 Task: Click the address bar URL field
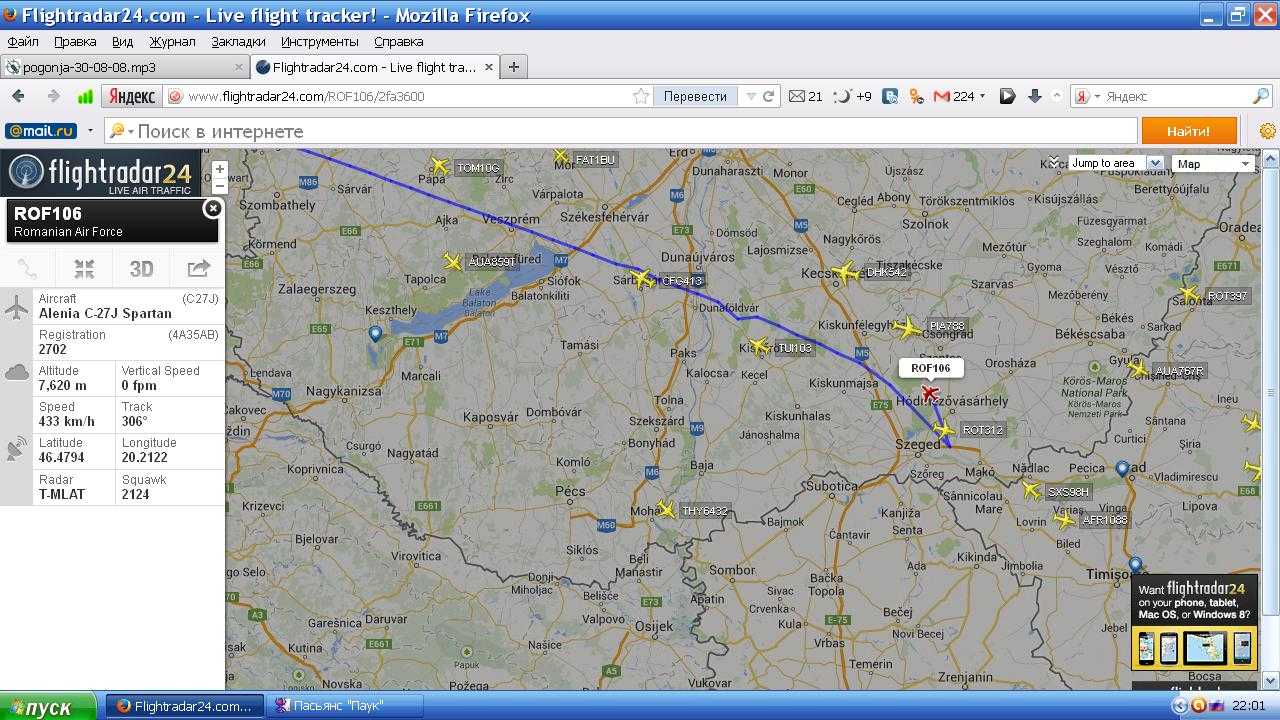click(x=400, y=96)
